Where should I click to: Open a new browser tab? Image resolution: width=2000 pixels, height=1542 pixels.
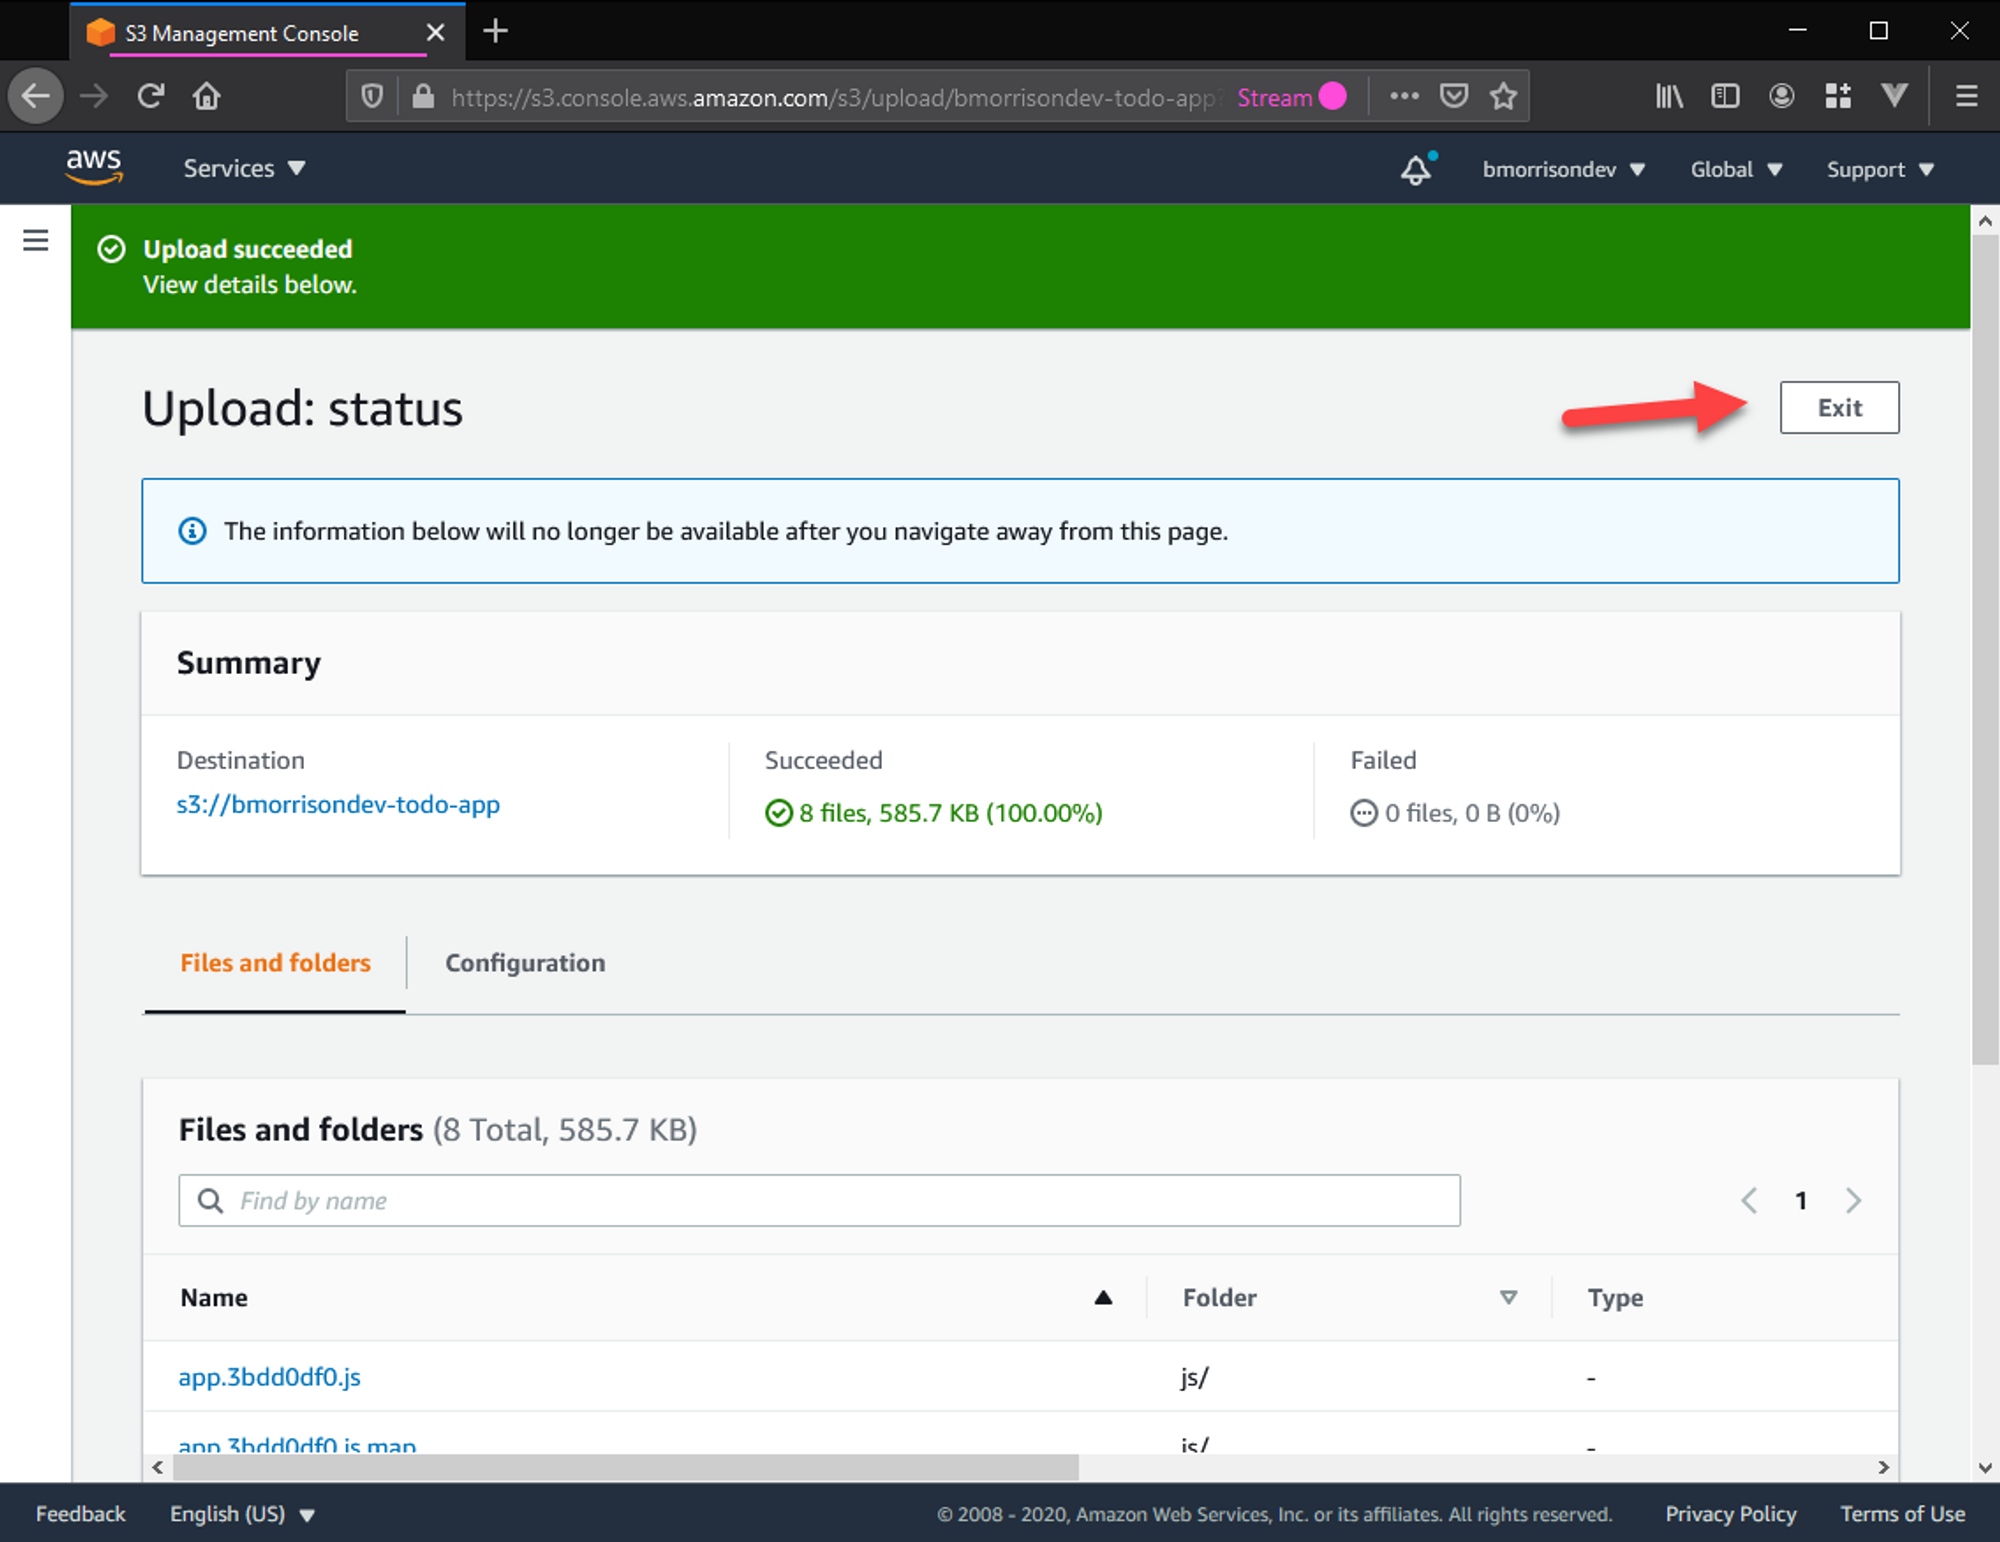point(495,31)
